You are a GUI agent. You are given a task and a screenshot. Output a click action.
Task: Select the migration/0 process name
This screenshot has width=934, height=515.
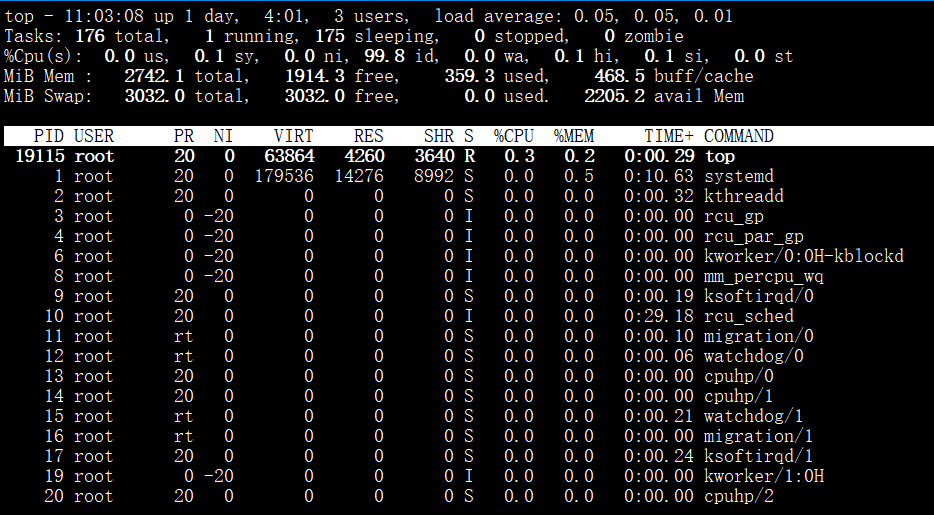(759, 336)
